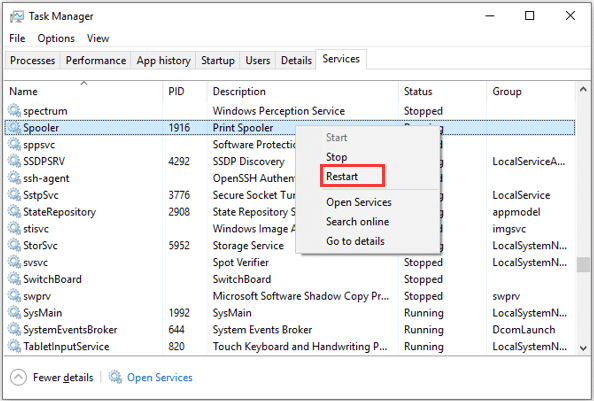Click the Open Services link at bottom

tap(160, 377)
